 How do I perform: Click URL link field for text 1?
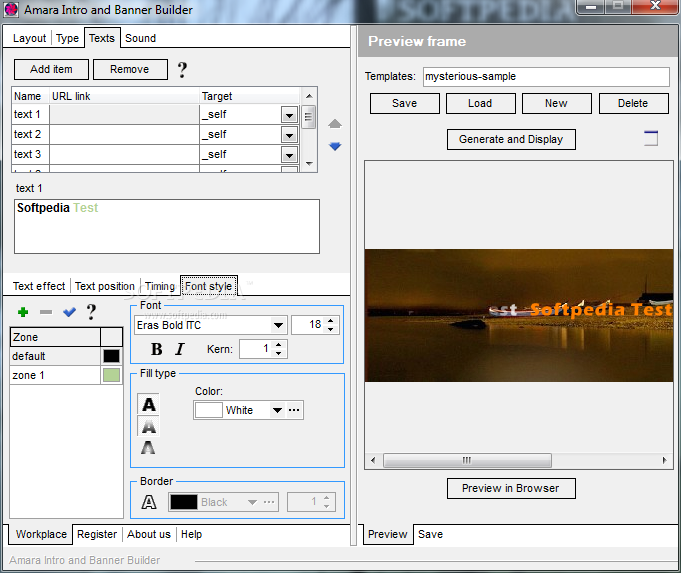124,115
